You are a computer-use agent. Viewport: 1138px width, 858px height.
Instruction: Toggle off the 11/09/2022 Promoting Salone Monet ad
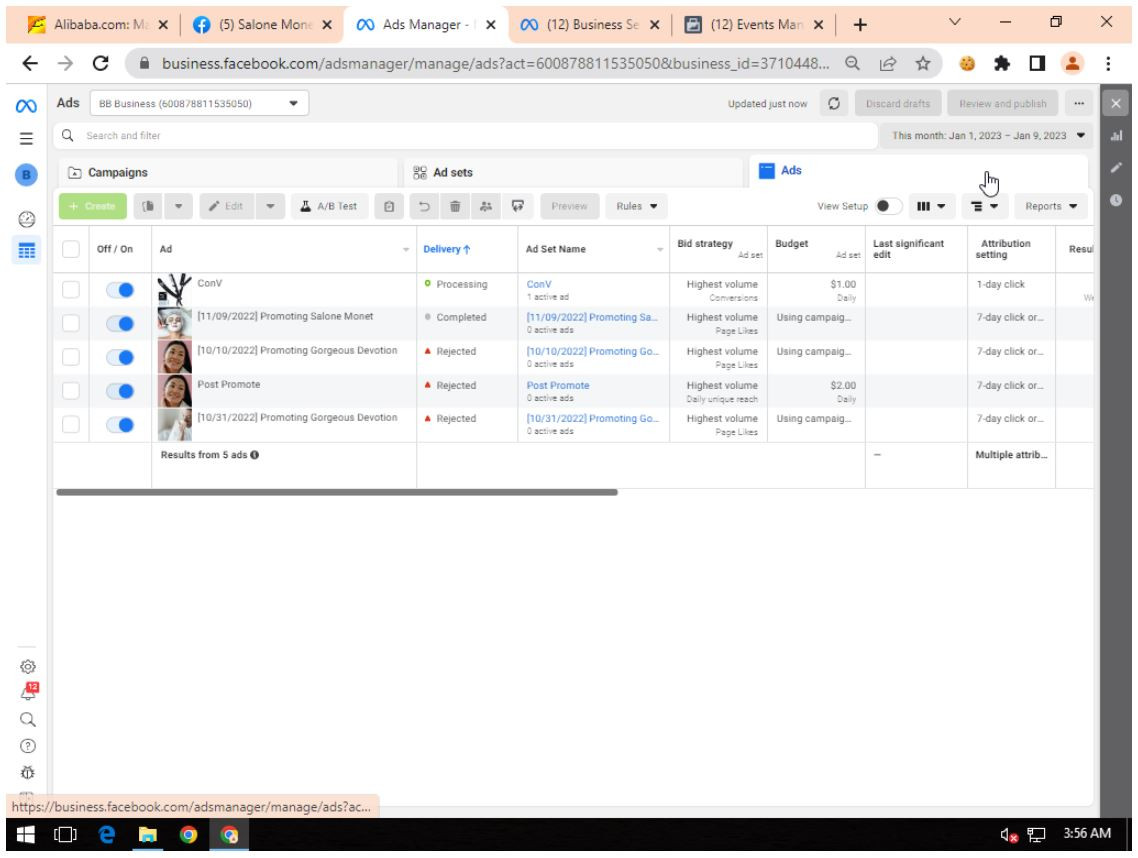pyautogui.click(x=120, y=324)
